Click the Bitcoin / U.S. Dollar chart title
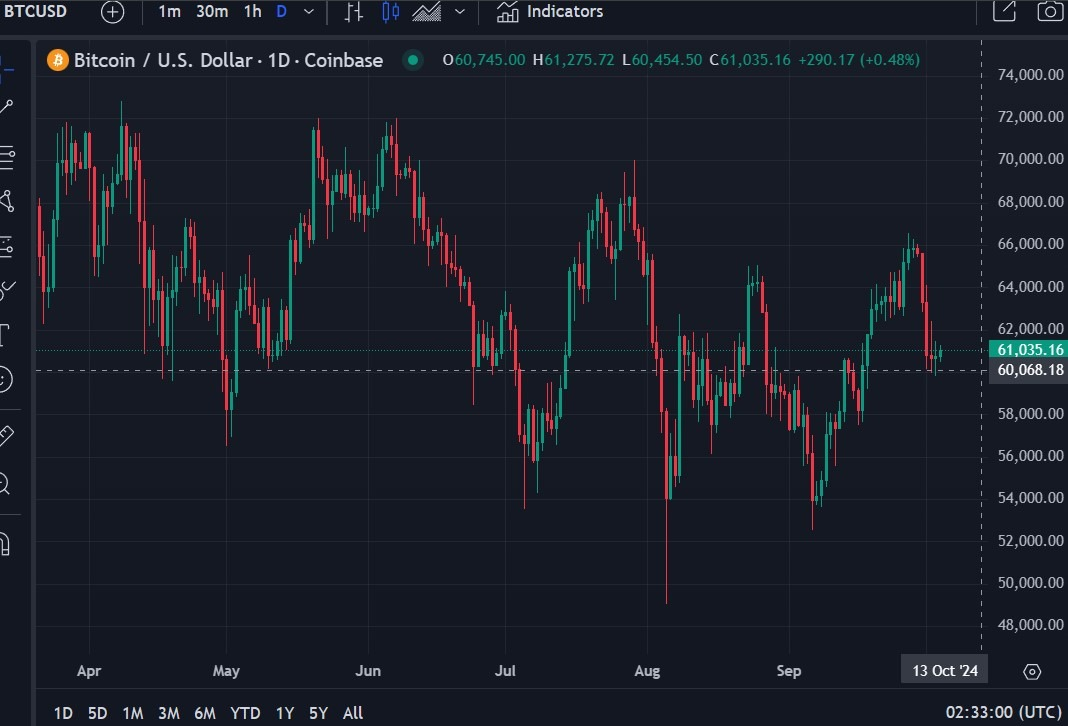This screenshot has height=726, width=1068. (228, 60)
